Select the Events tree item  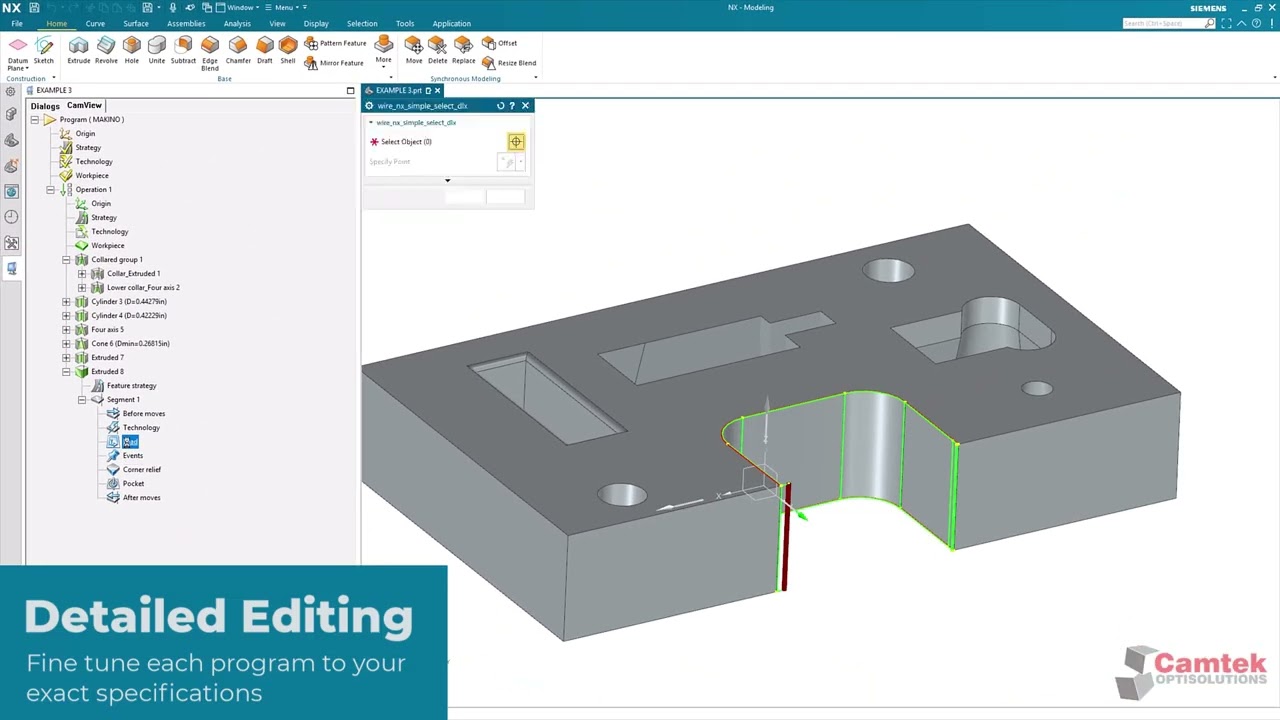pyautogui.click(x=132, y=456)
